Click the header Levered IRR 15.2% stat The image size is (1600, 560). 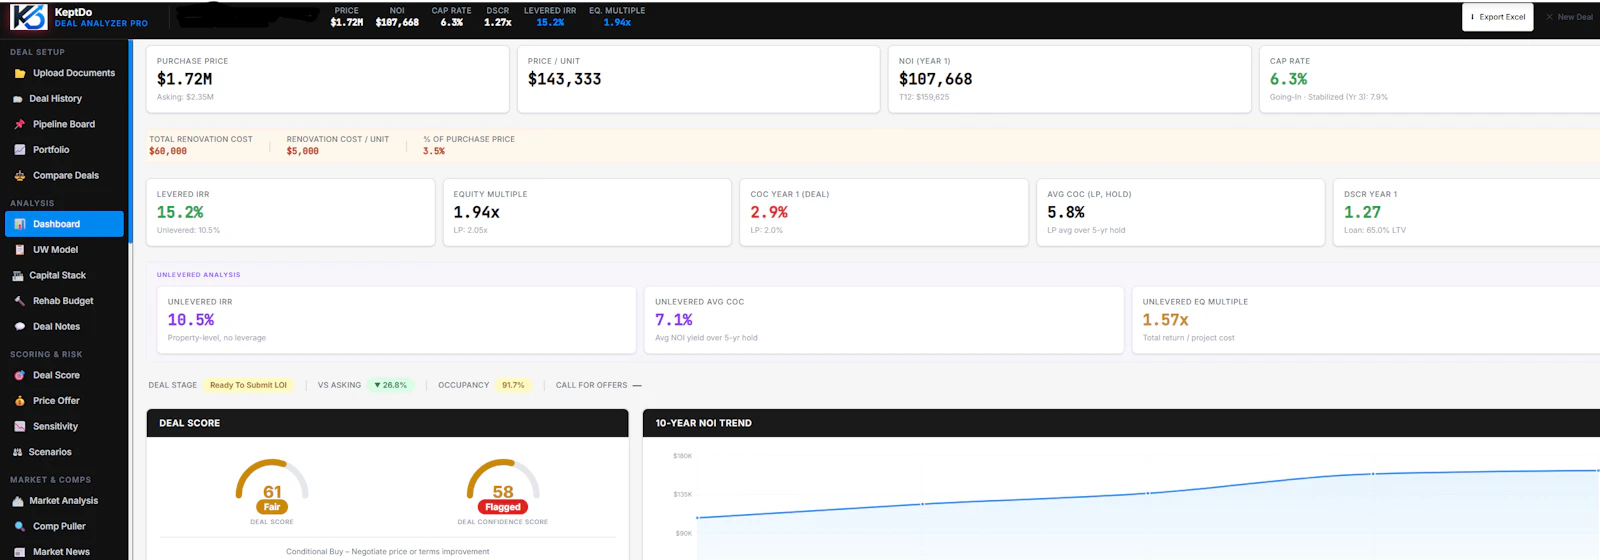pos(550,17)
